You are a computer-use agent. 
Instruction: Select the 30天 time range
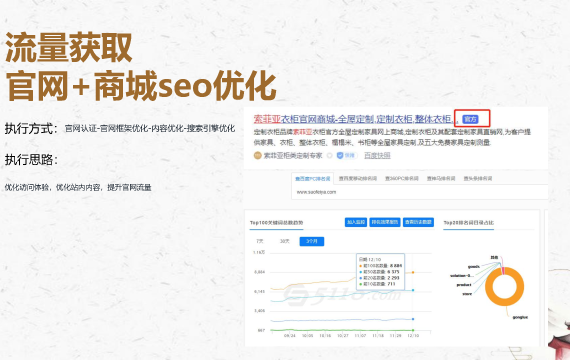coord(284,241)
